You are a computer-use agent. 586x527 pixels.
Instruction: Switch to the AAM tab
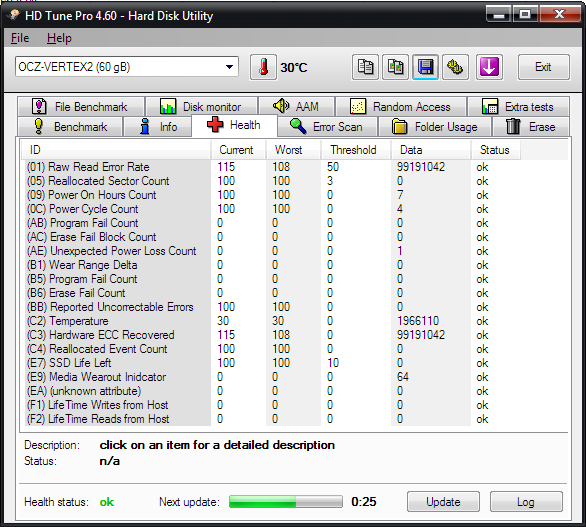click(297, 107)
